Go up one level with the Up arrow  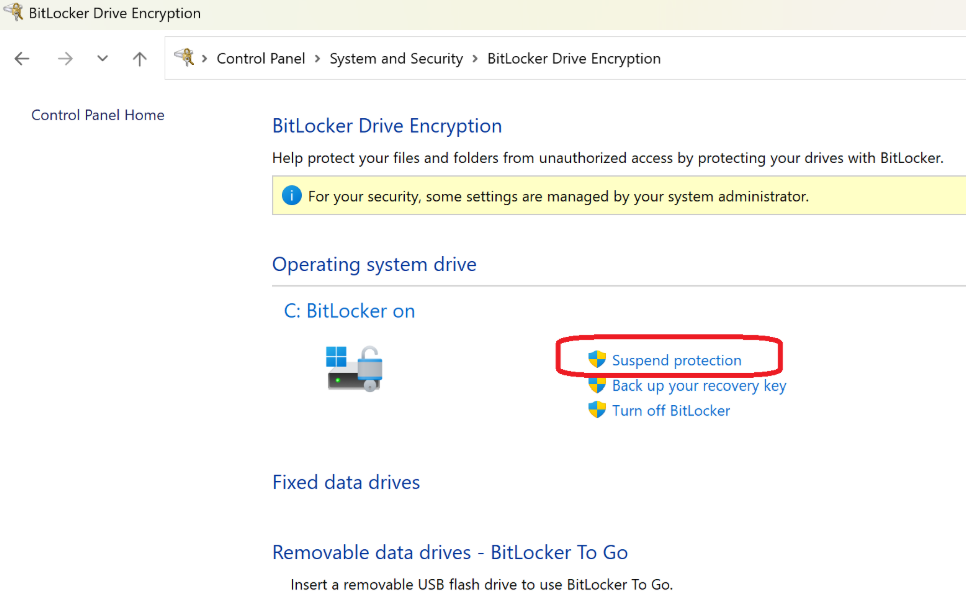[x=140, y=59]
